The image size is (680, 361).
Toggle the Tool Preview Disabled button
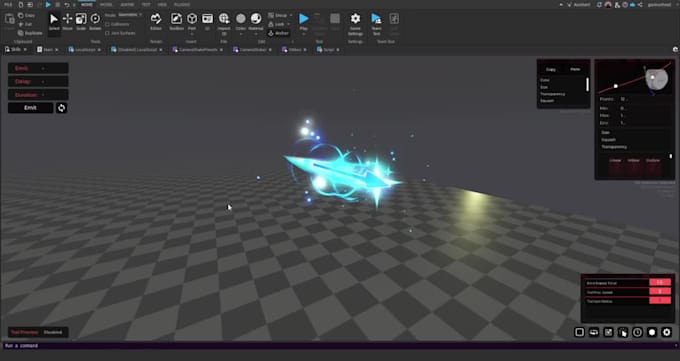point(38,332)
